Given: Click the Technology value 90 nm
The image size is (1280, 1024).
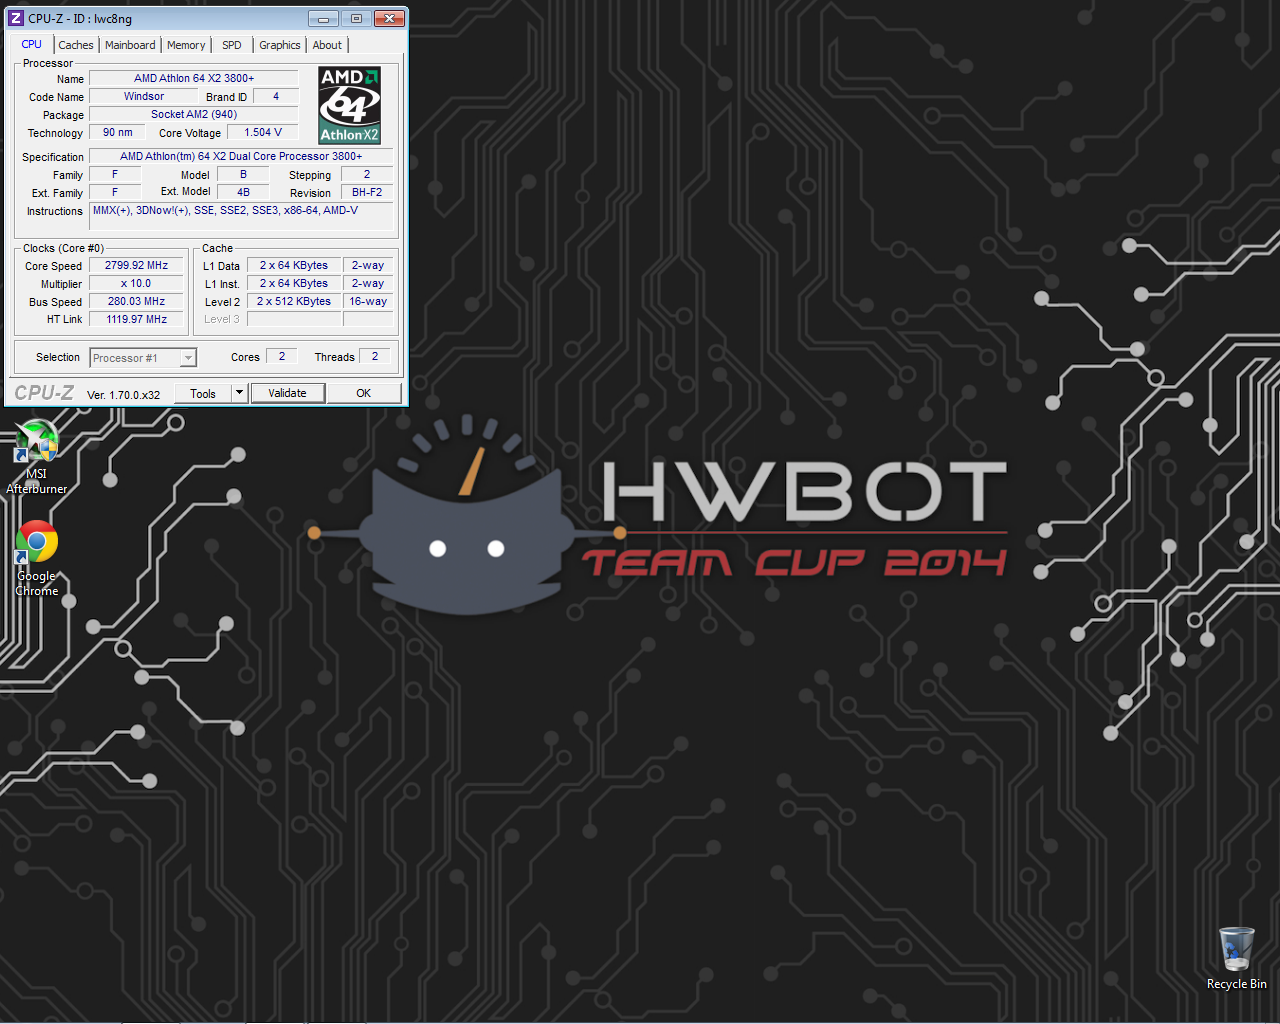Looking at the screenshot, I should [x=117, y=132].
